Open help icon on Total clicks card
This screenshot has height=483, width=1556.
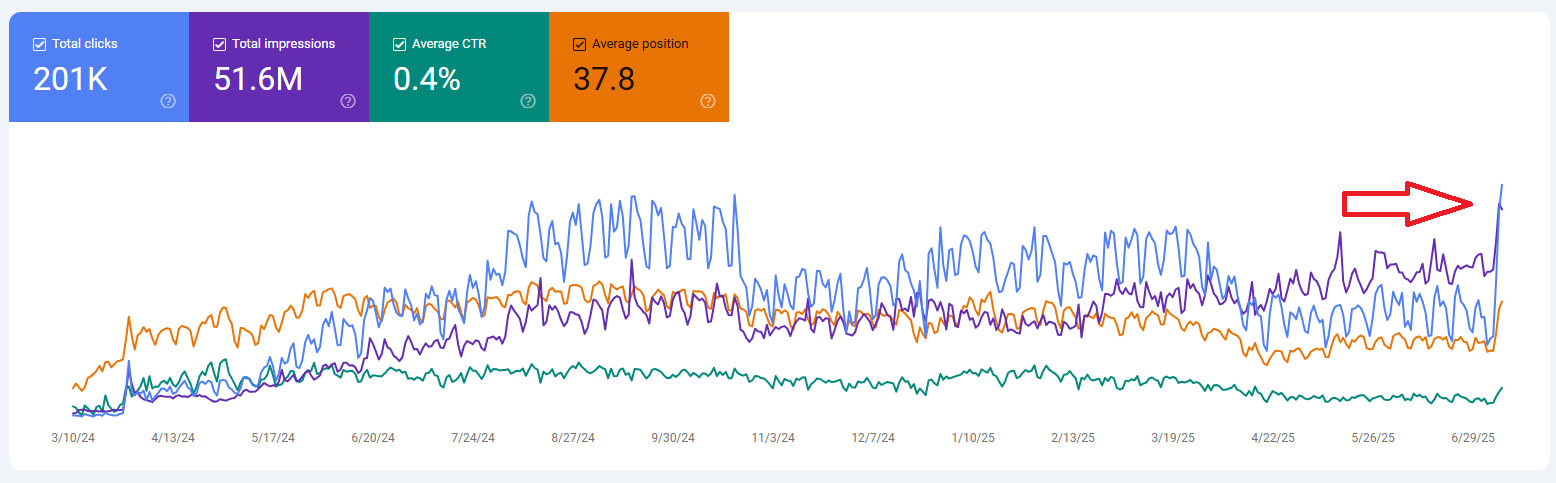[x=168, y=101]
